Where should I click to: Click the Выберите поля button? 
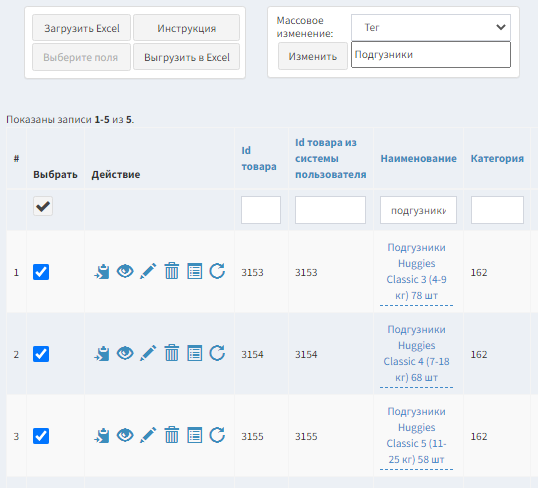point(82,57)
